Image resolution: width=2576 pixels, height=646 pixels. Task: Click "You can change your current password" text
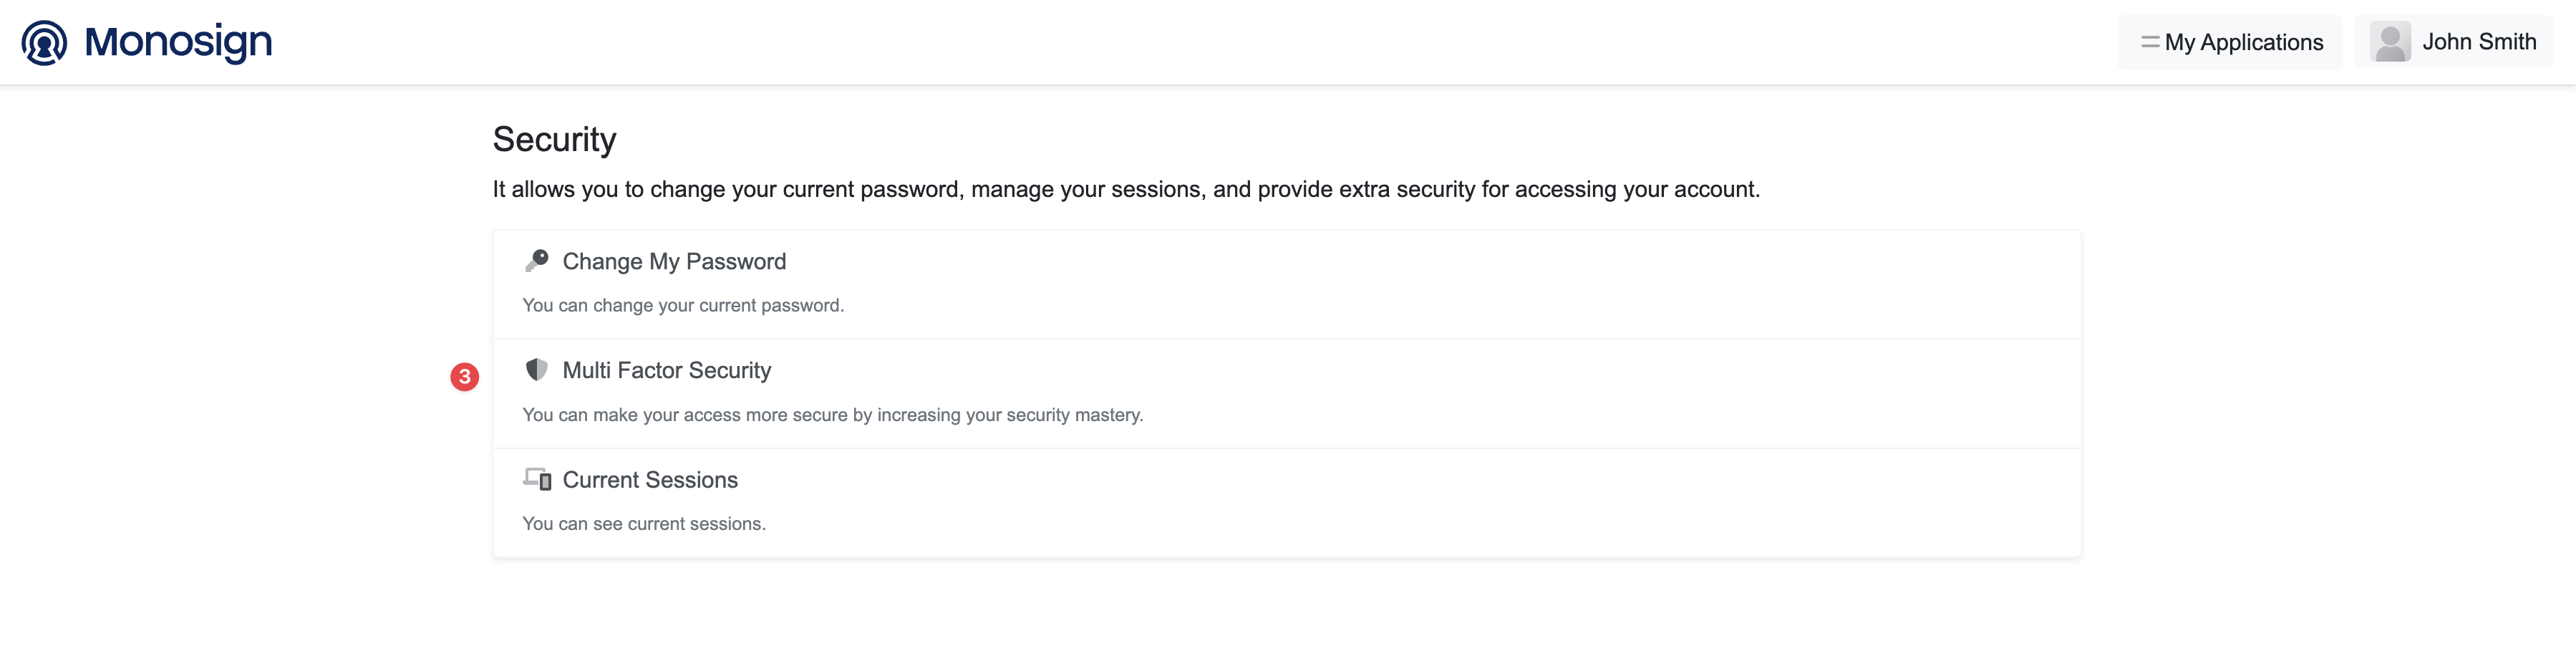tap(683, 305)
